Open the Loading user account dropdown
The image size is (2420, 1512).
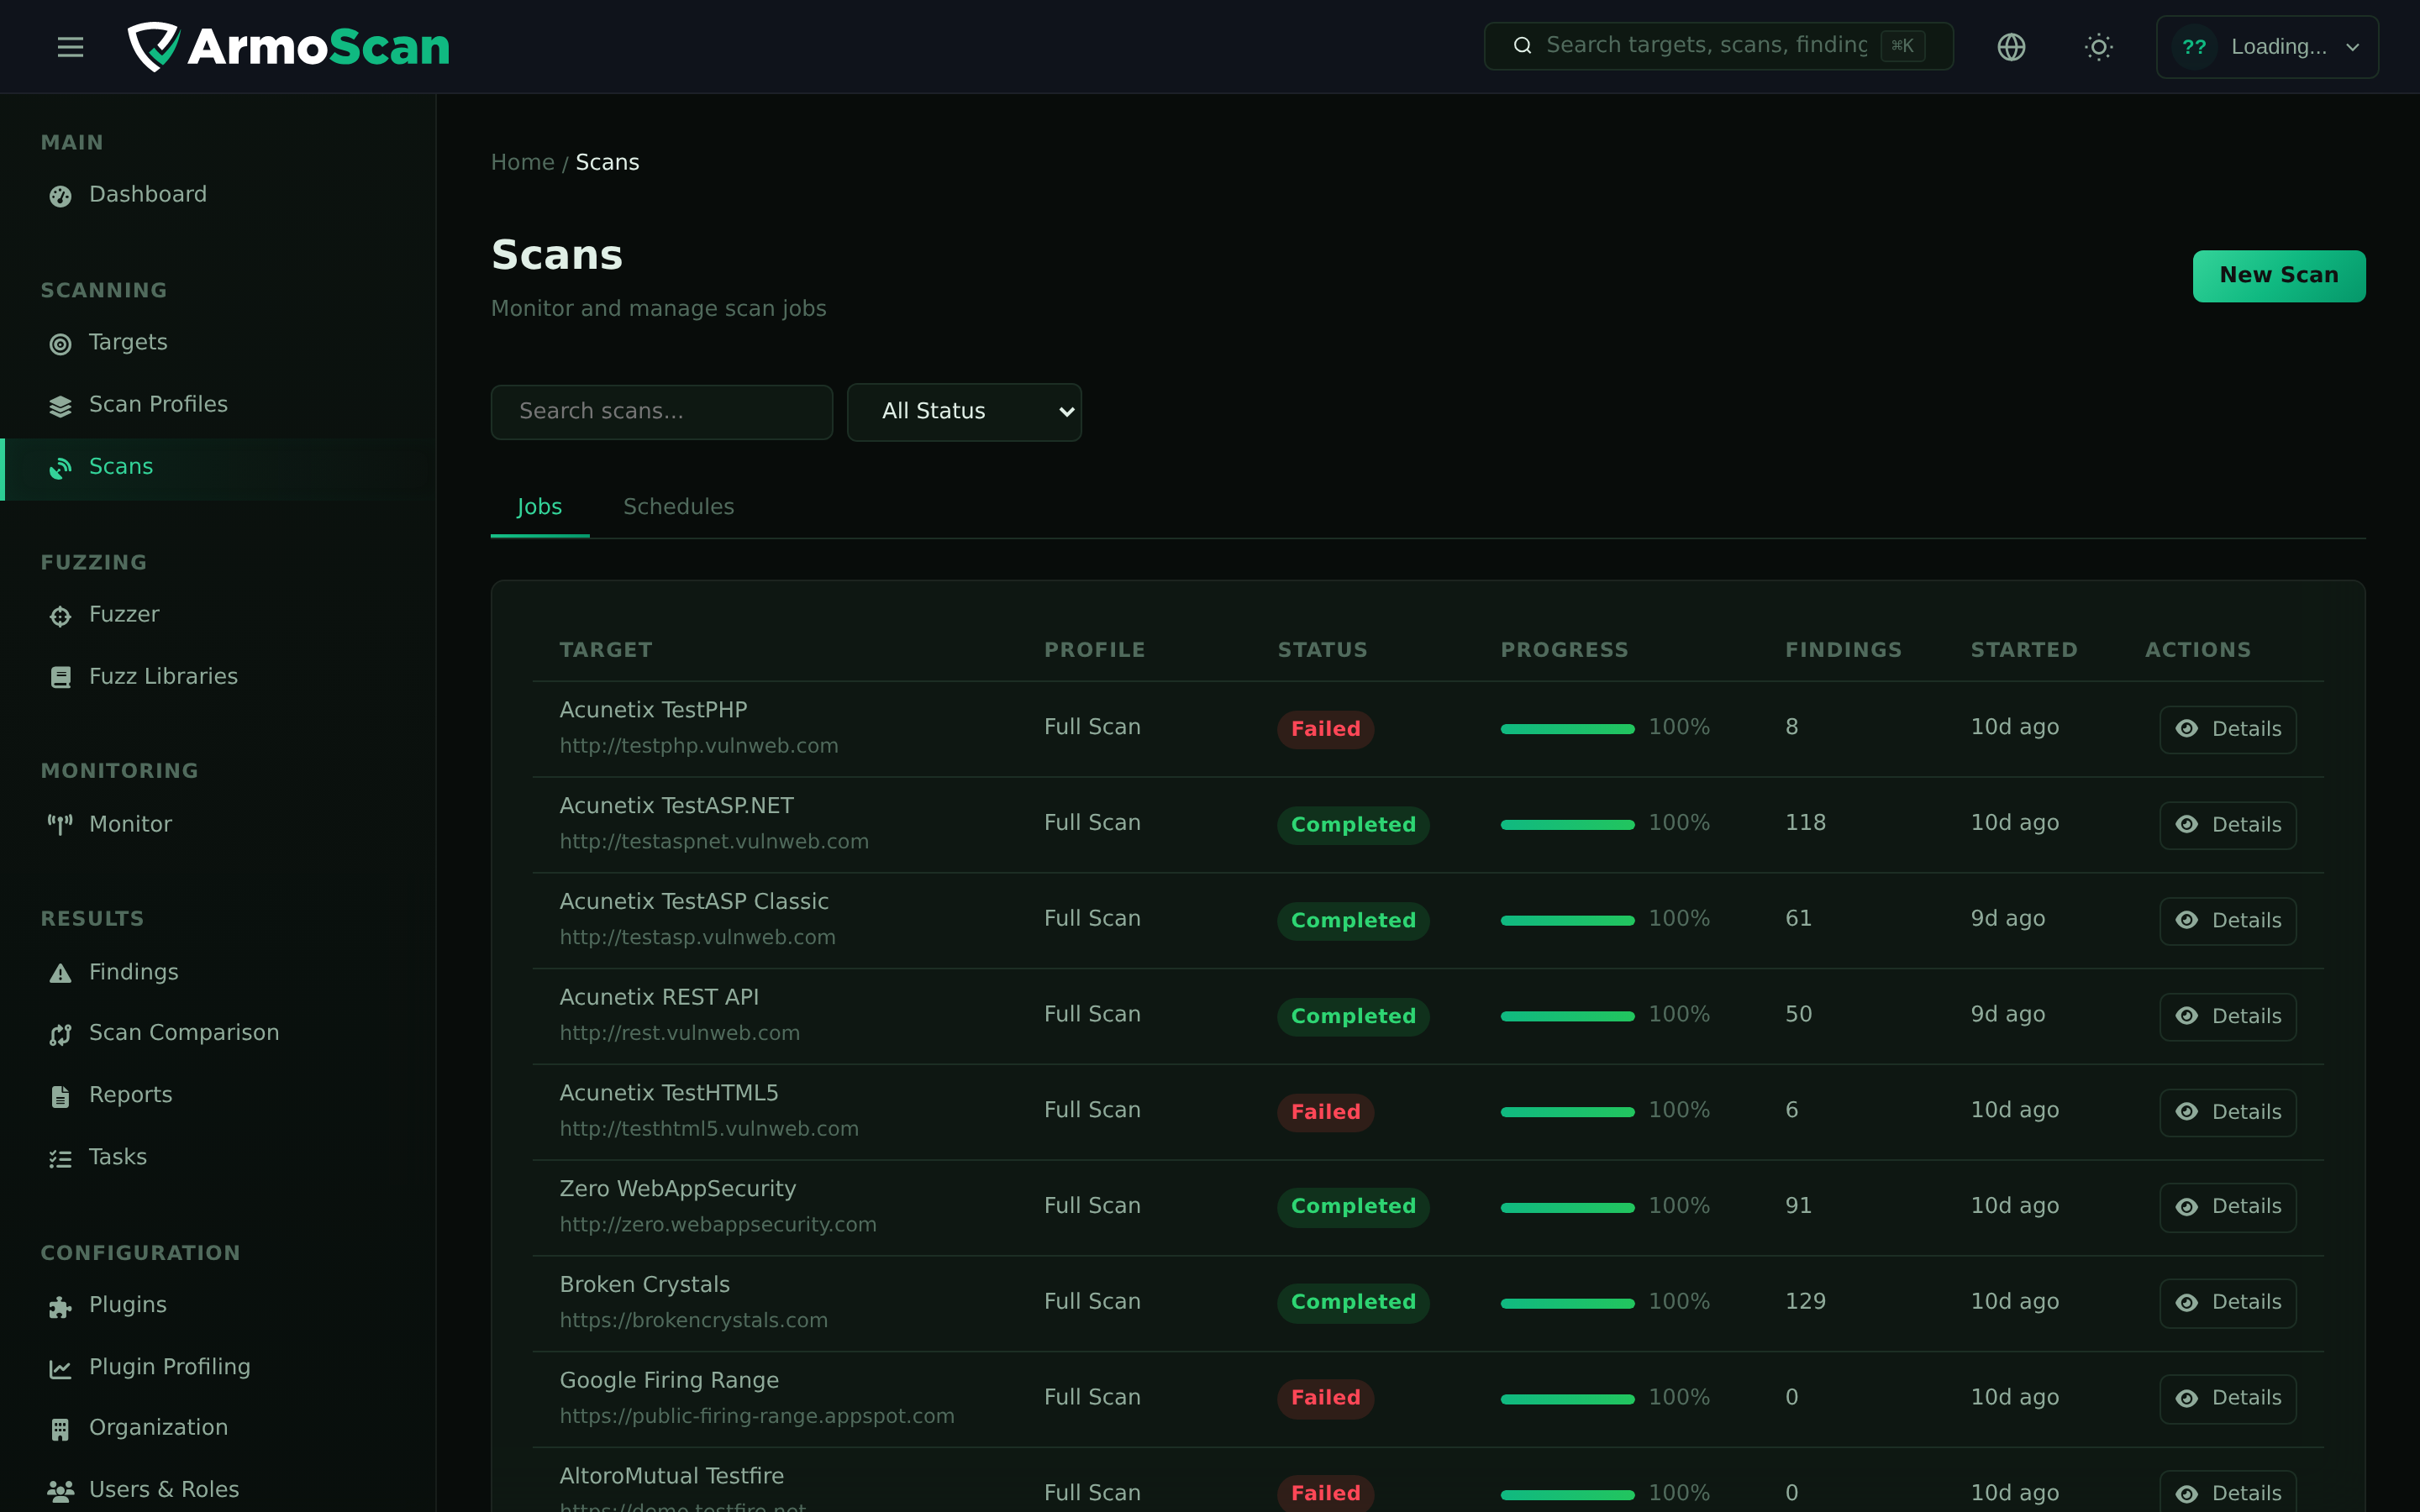click(2267, 47)
